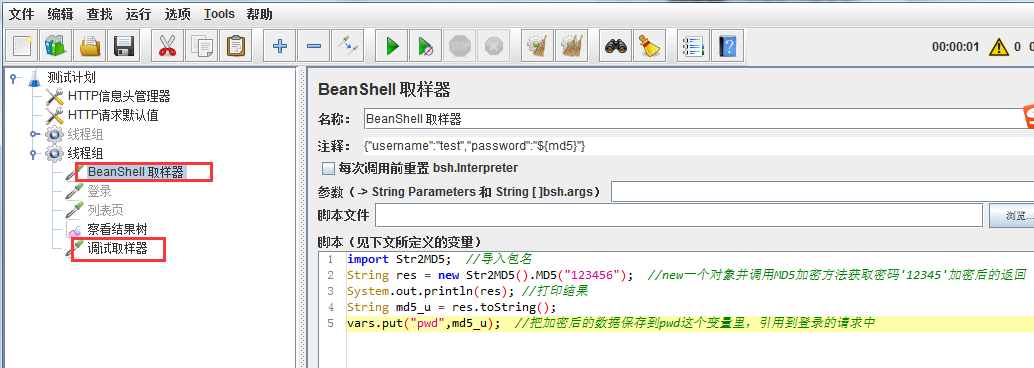Click the elapsed time 00:00:01
Image resolution: width=1034 pixels, height=368 pixels.
[956, 47]
